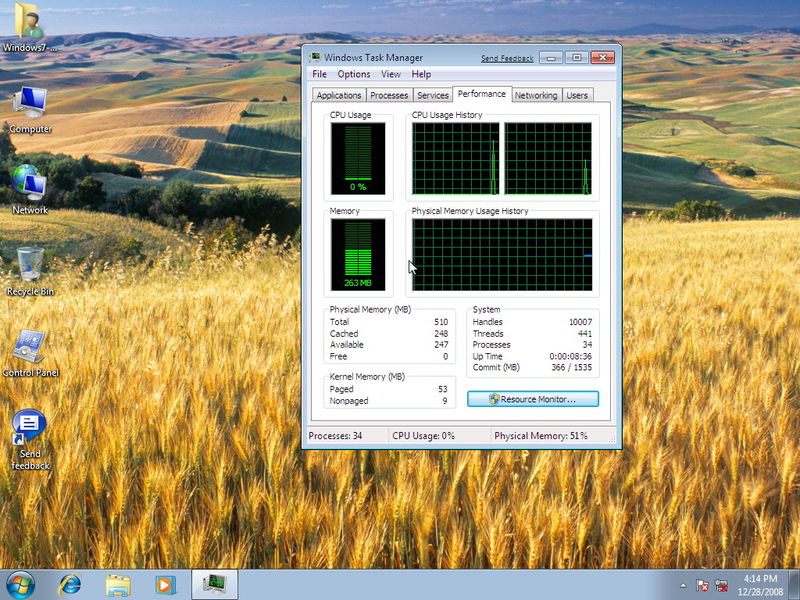The width and height of the screenshot is (800, 600).
Task: Open the Options menu
Action: (x=354, y=74)
